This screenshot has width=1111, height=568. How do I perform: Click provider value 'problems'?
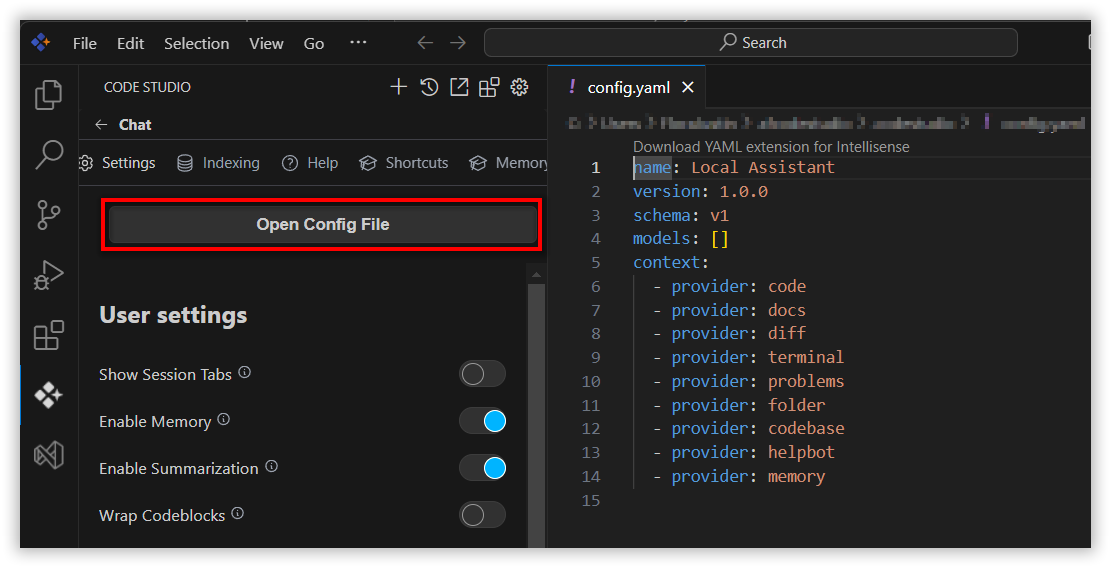[806, 381]
